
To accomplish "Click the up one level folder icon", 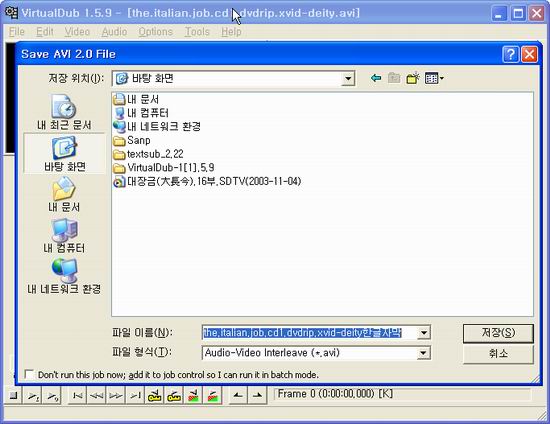I will click(x=394, y=78).
